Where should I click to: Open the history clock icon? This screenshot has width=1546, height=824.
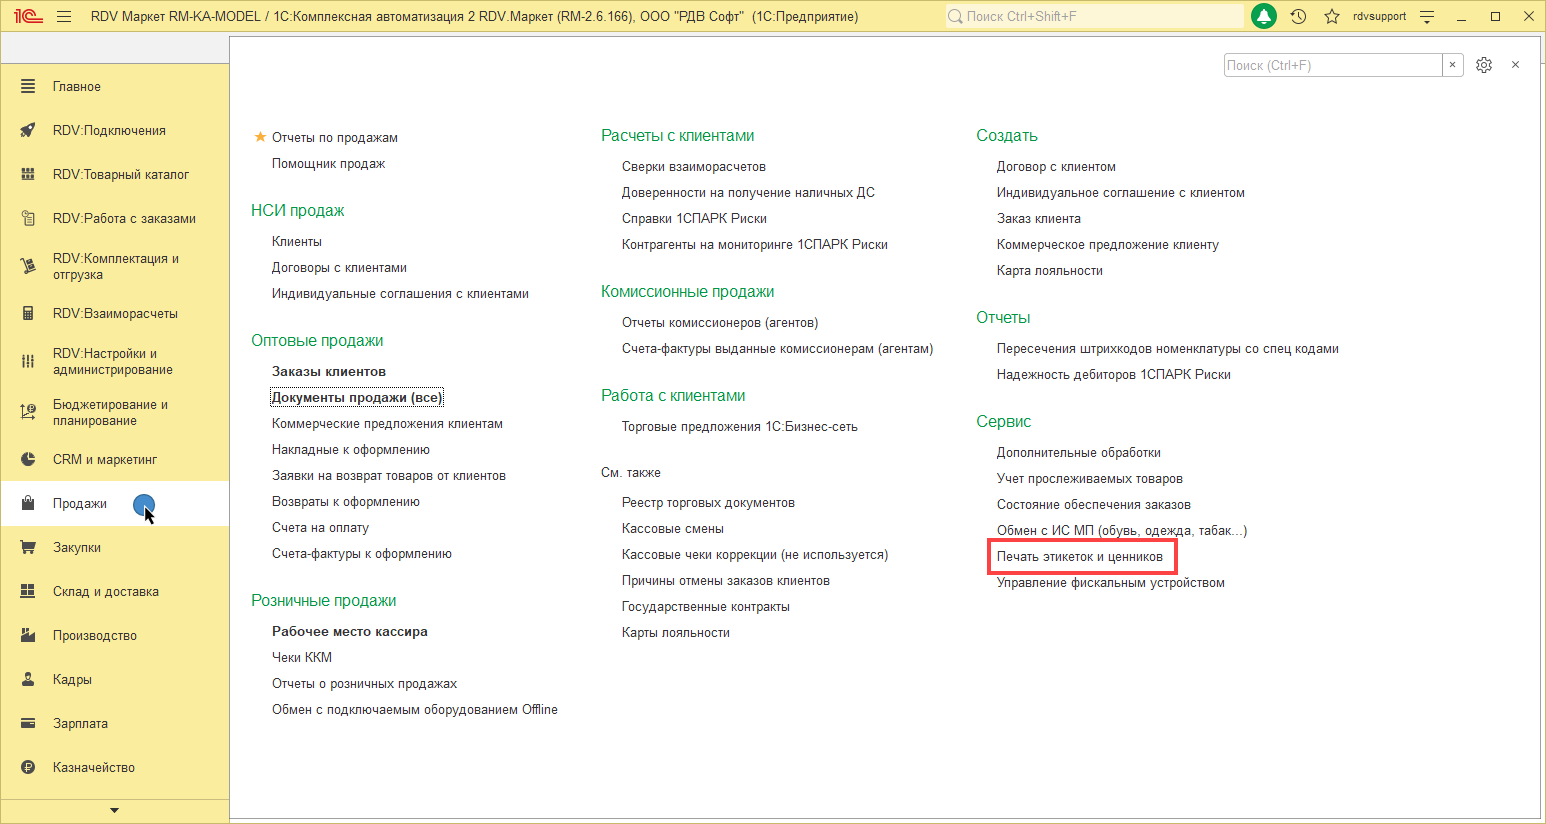click(x=1298, y=16)
